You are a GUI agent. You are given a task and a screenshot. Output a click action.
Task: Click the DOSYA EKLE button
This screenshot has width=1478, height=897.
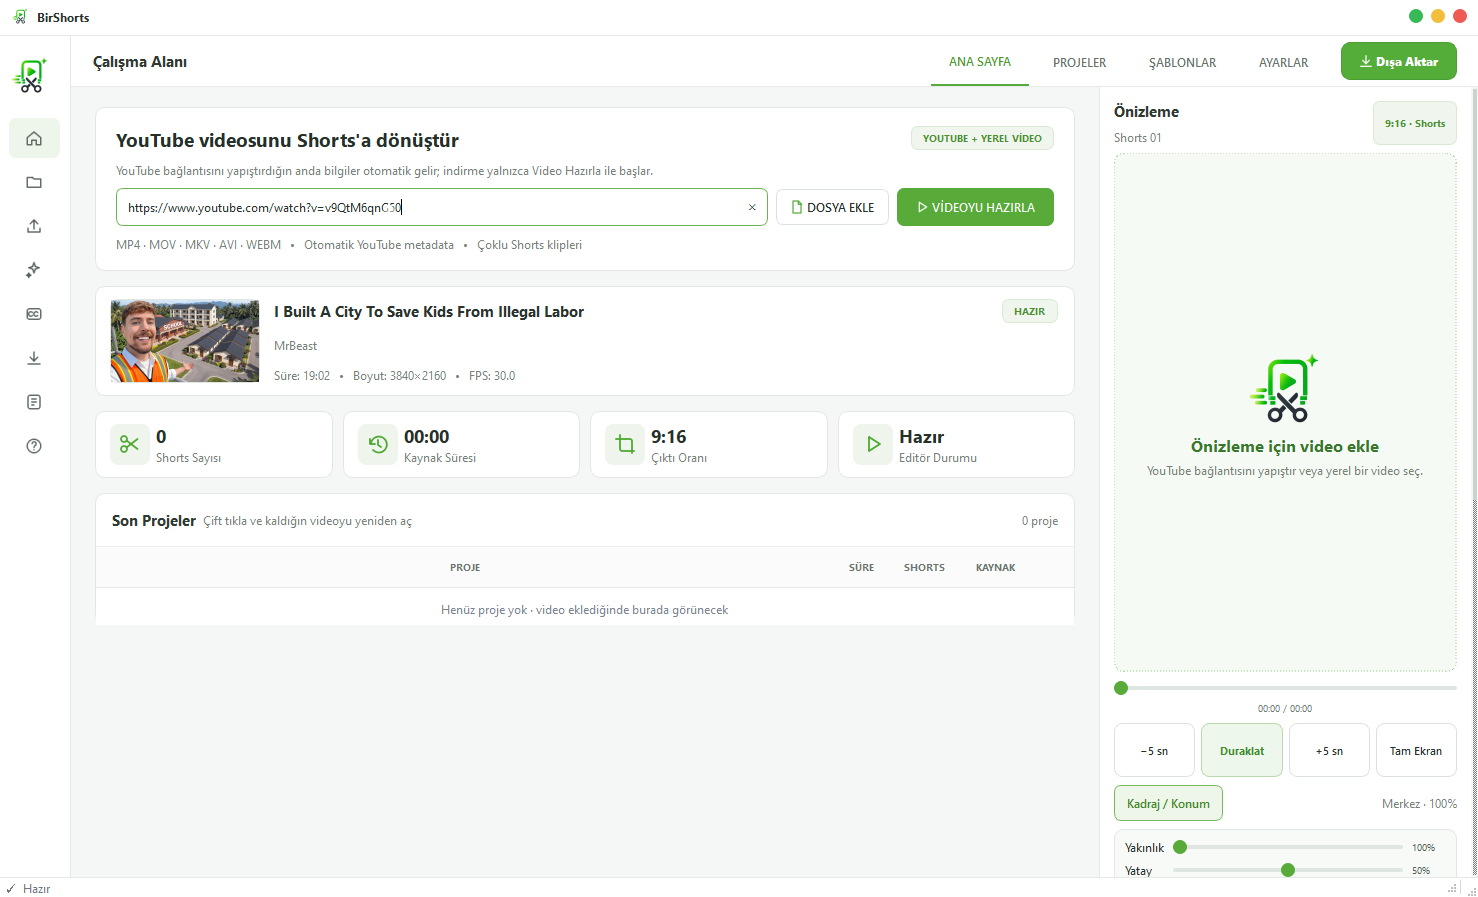(832, 207)
